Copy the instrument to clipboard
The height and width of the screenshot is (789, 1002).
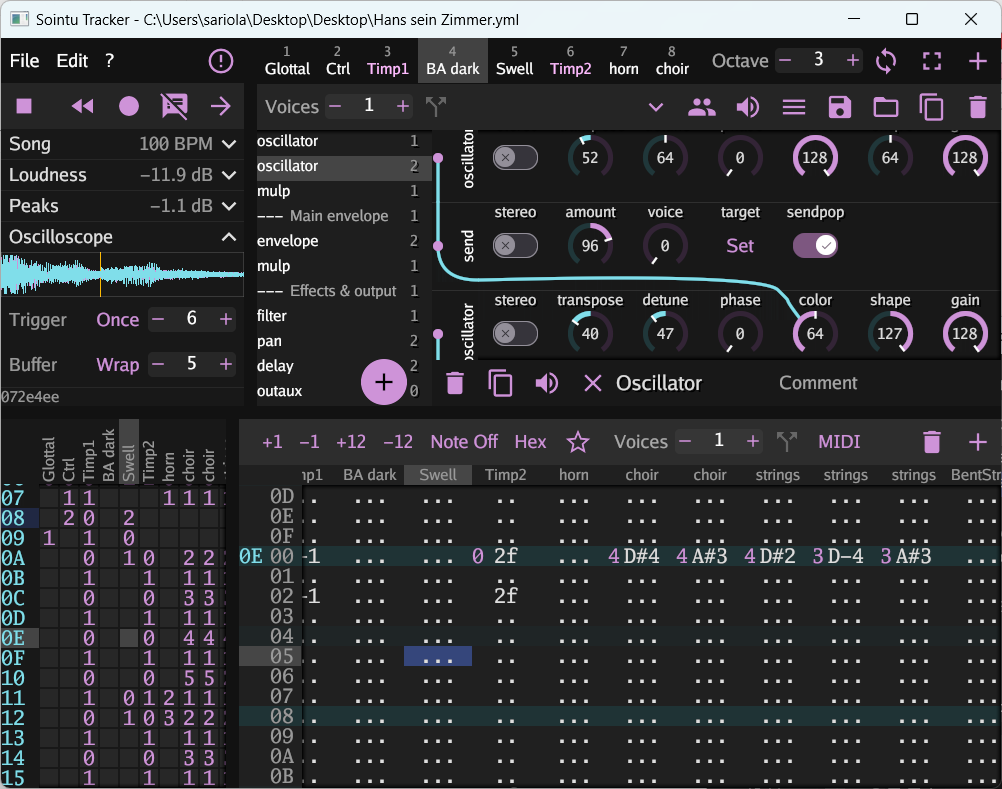931,106
